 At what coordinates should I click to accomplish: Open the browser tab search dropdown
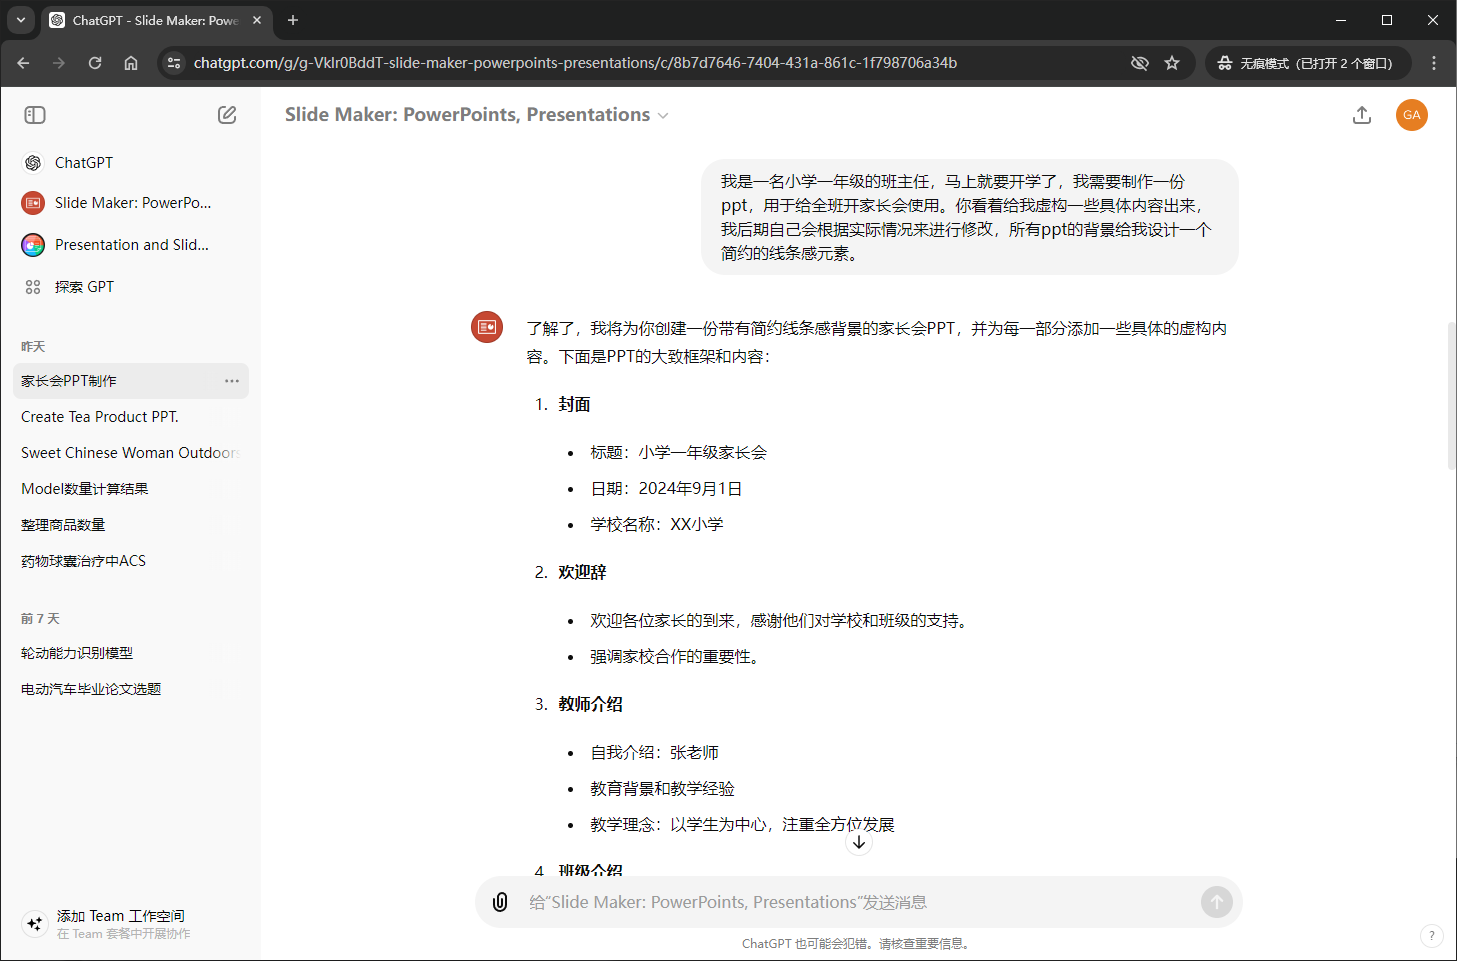21,20
